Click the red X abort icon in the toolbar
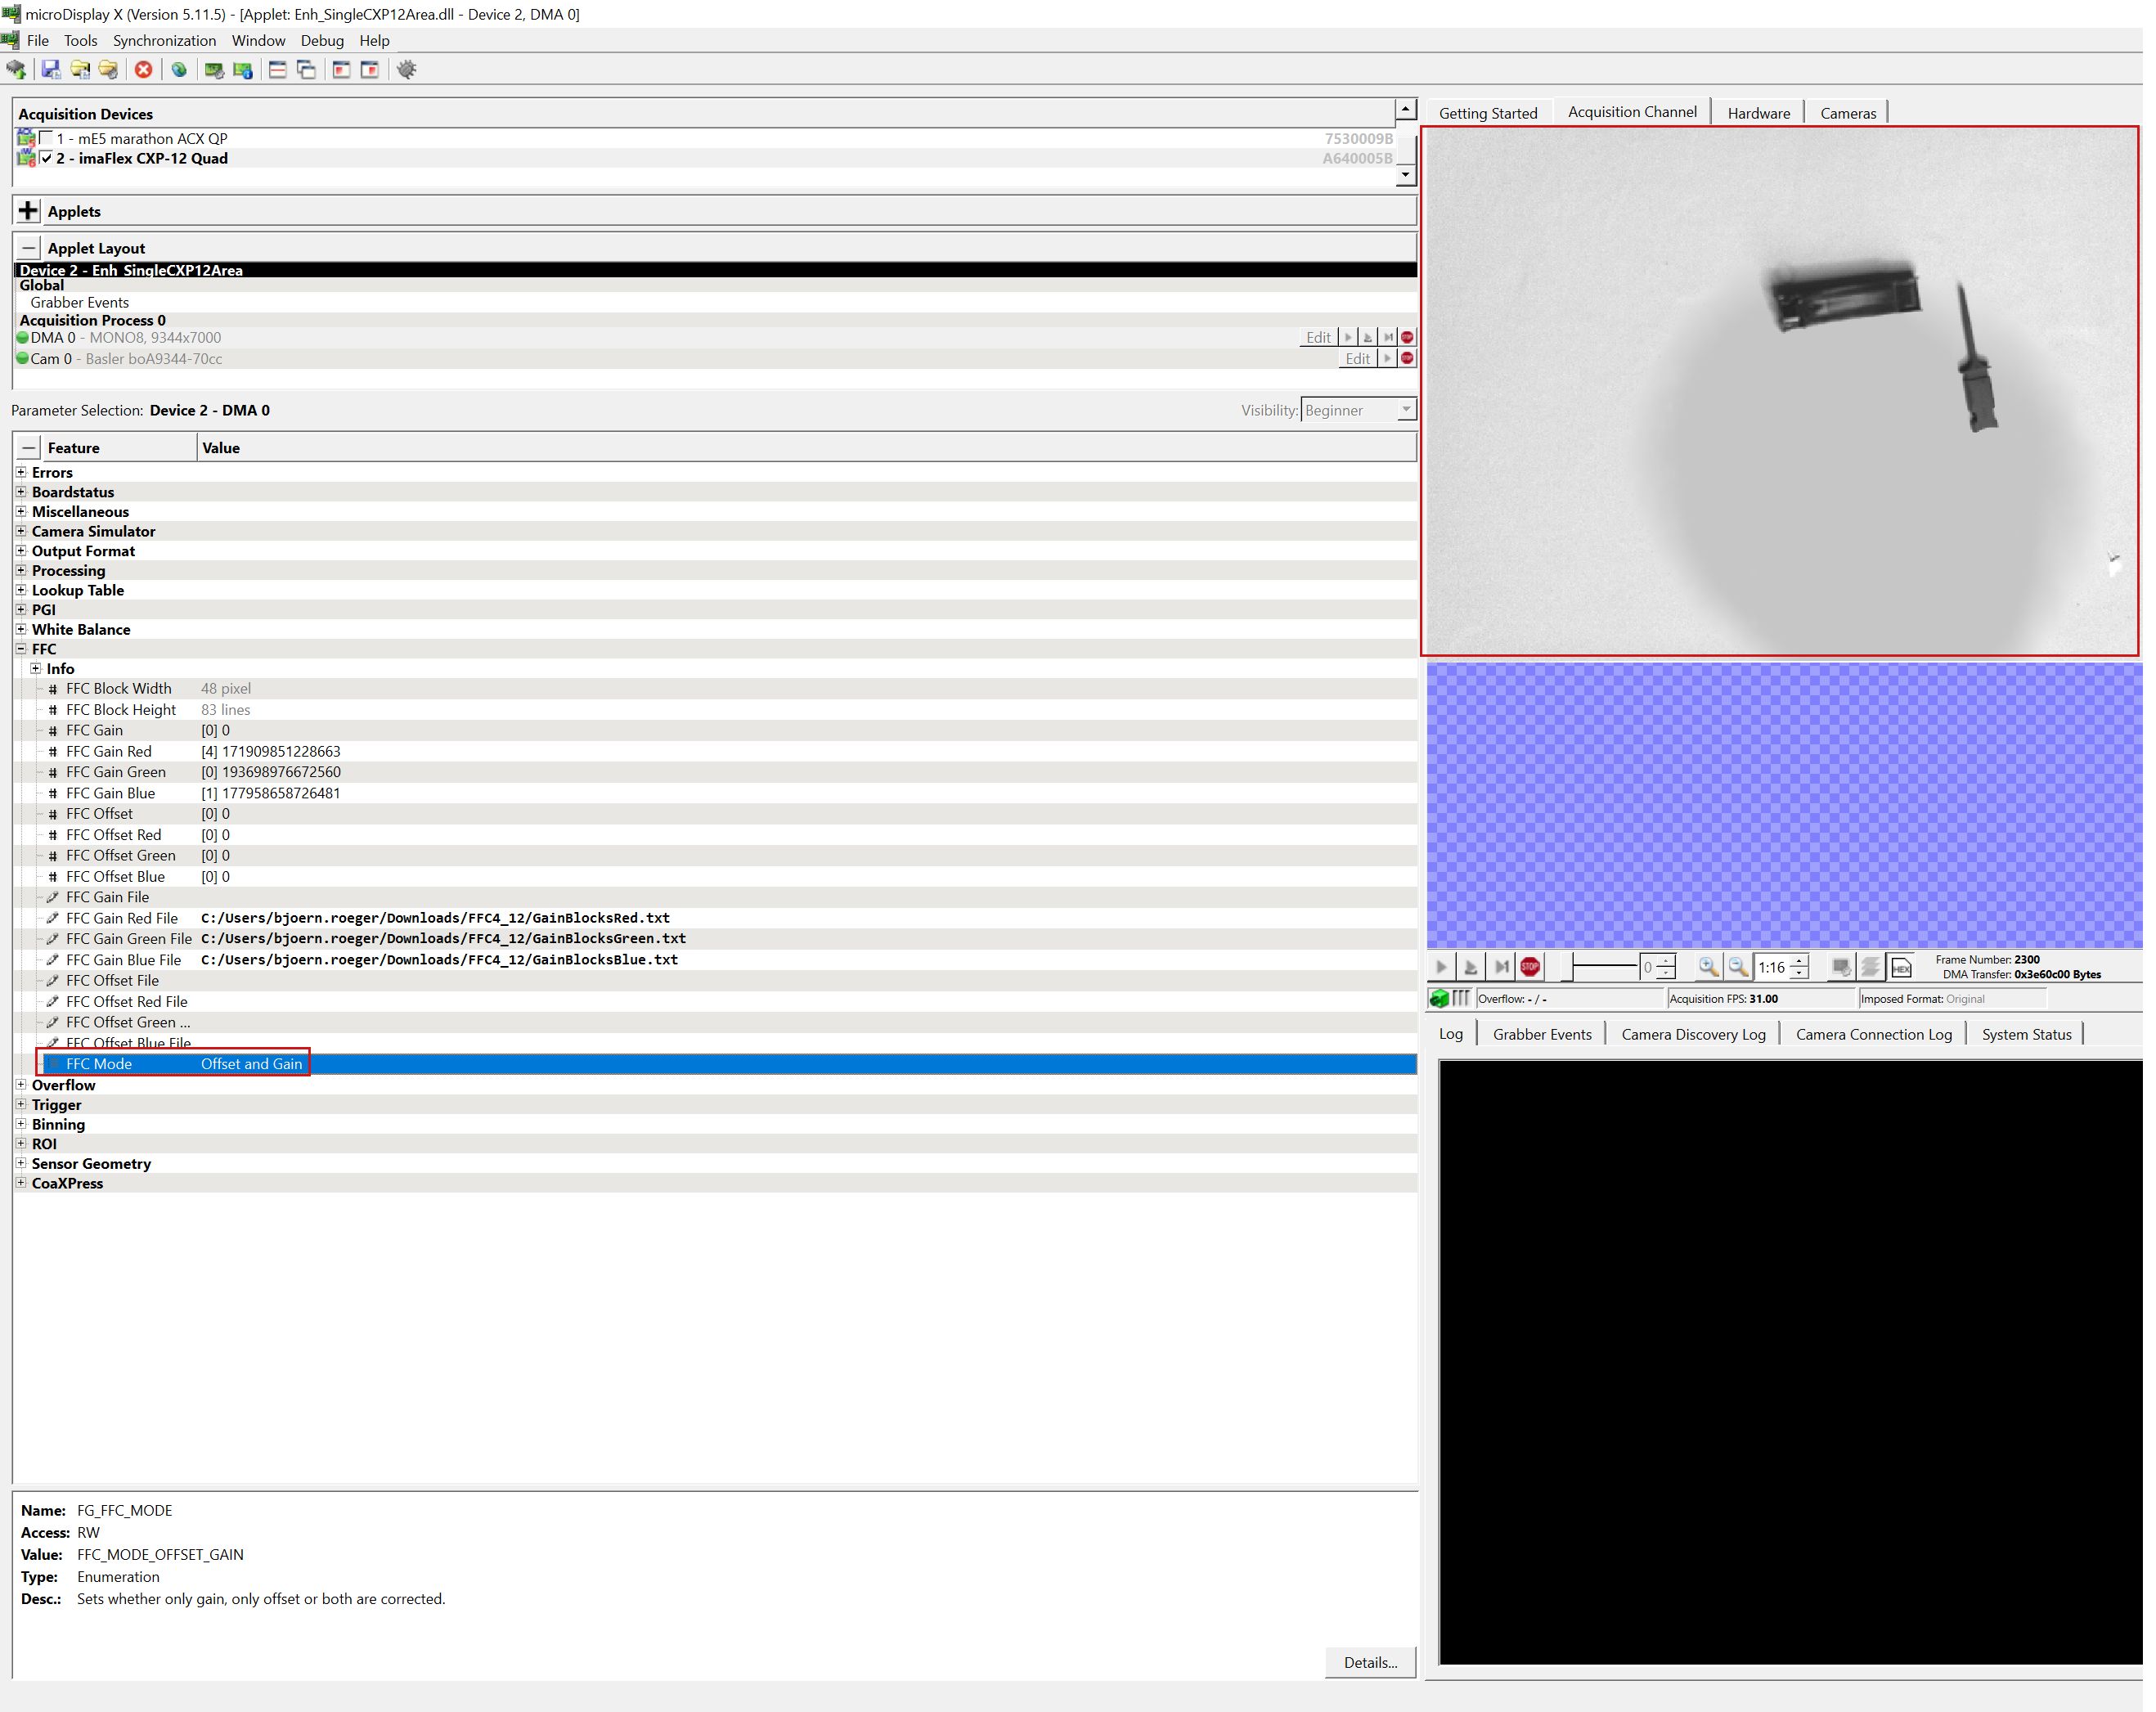Screen dimensions: 2156x1712 [144, 69]
